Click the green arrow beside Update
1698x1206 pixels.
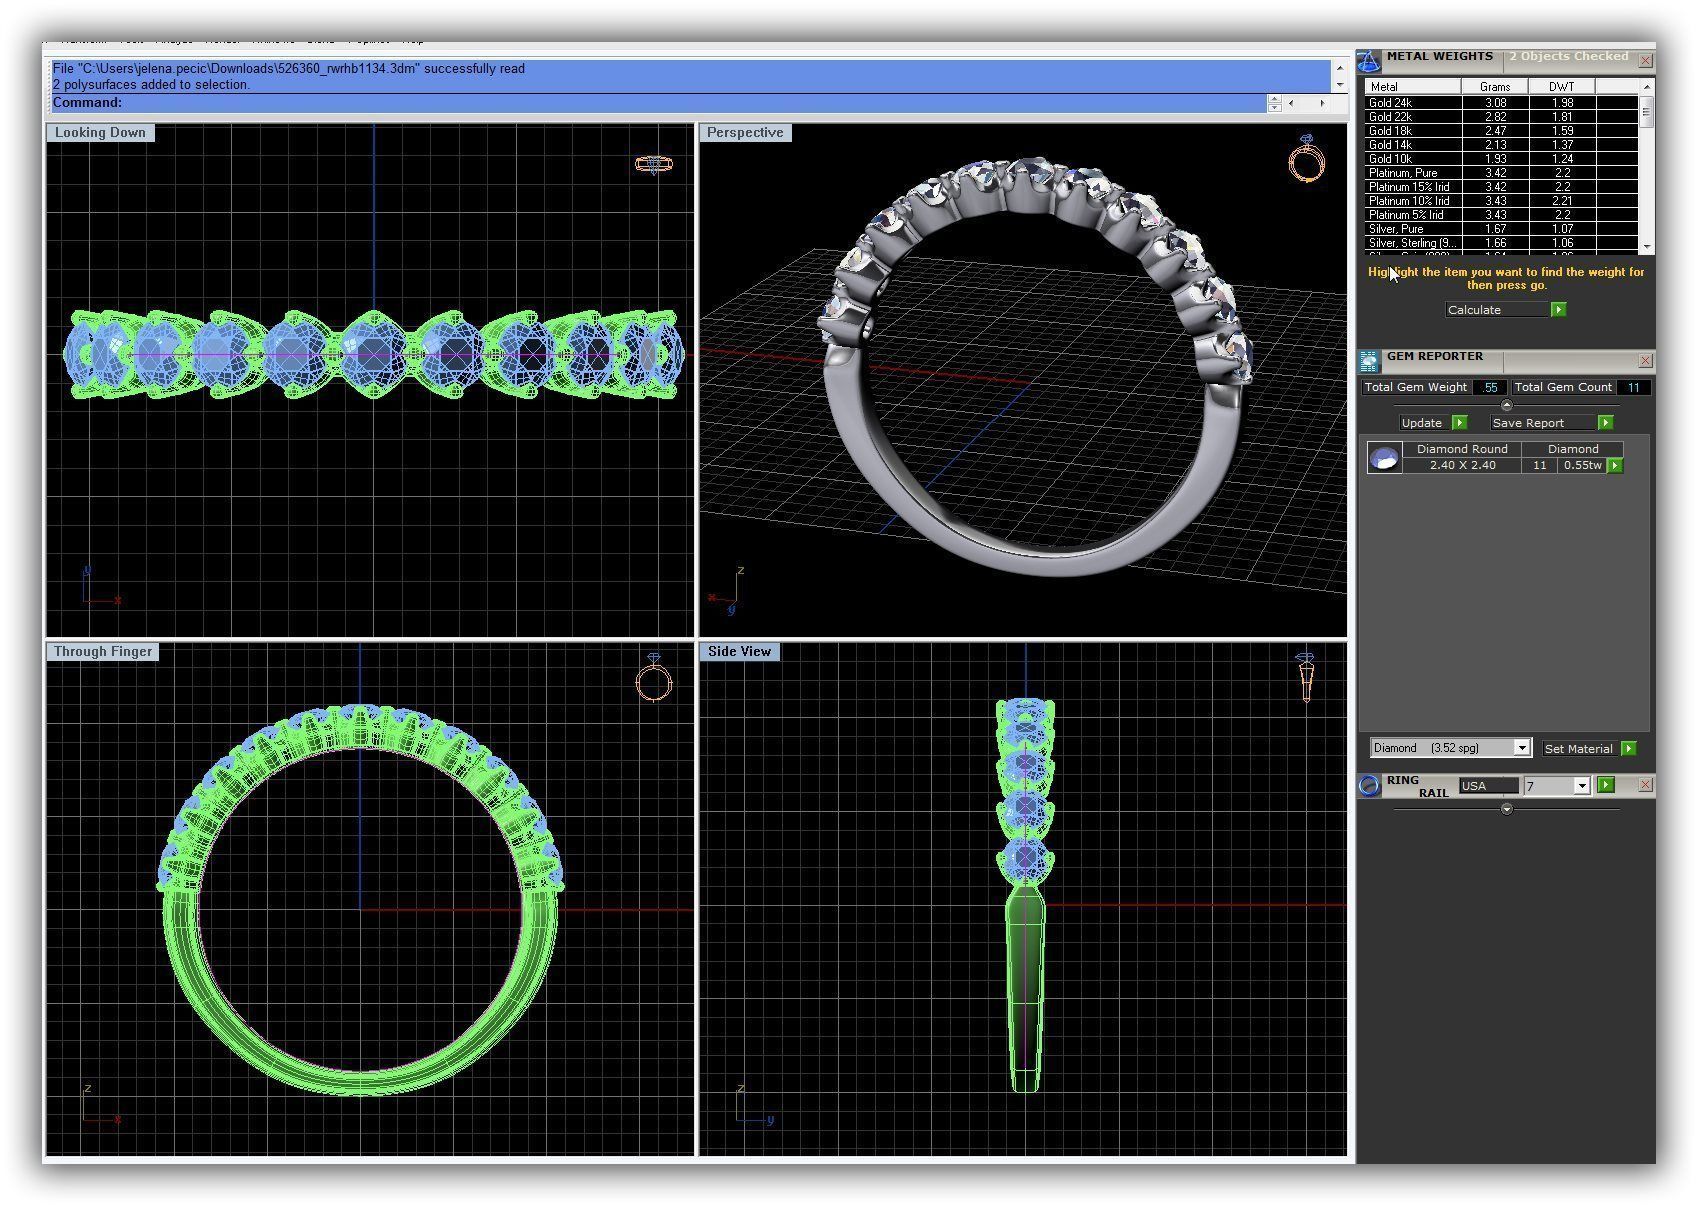(x=1459, y=423)
